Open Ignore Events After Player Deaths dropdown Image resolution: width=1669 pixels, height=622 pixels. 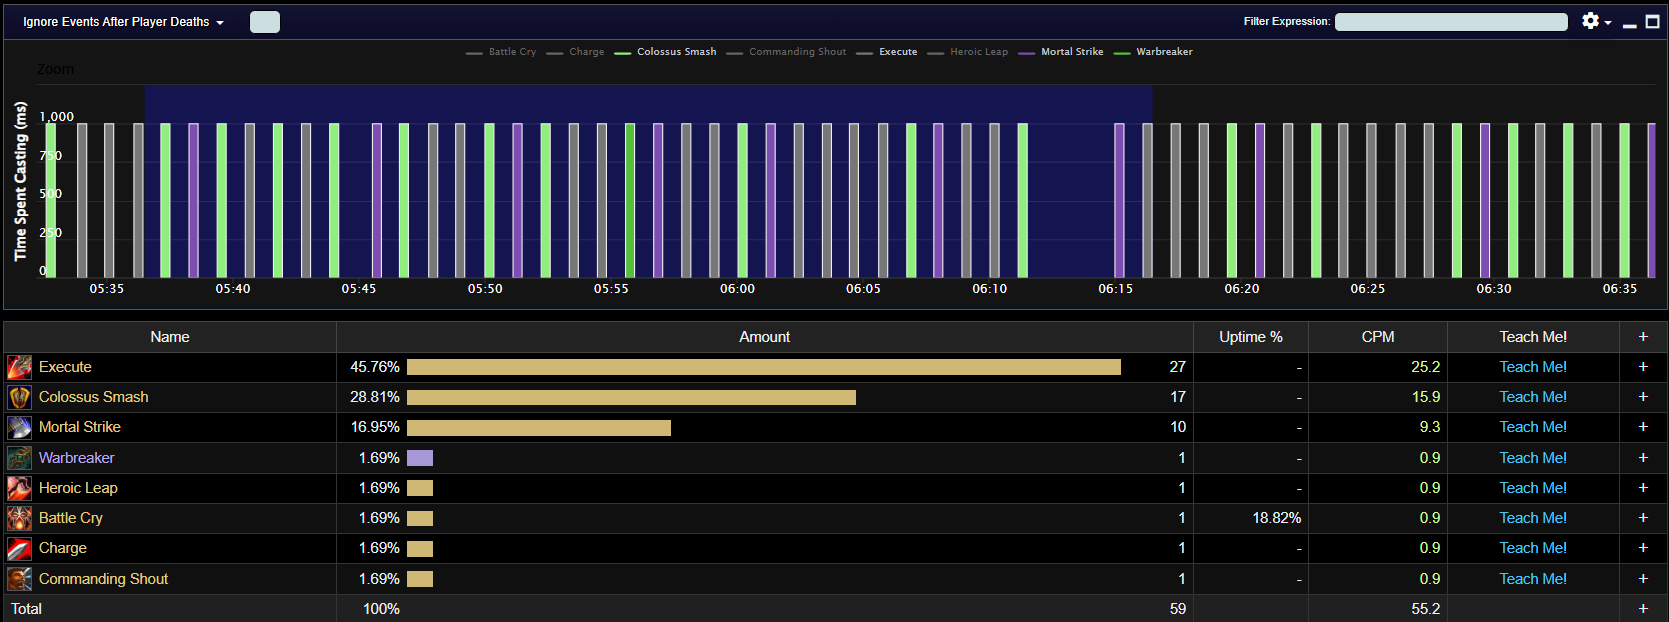(x=123, y=22)
